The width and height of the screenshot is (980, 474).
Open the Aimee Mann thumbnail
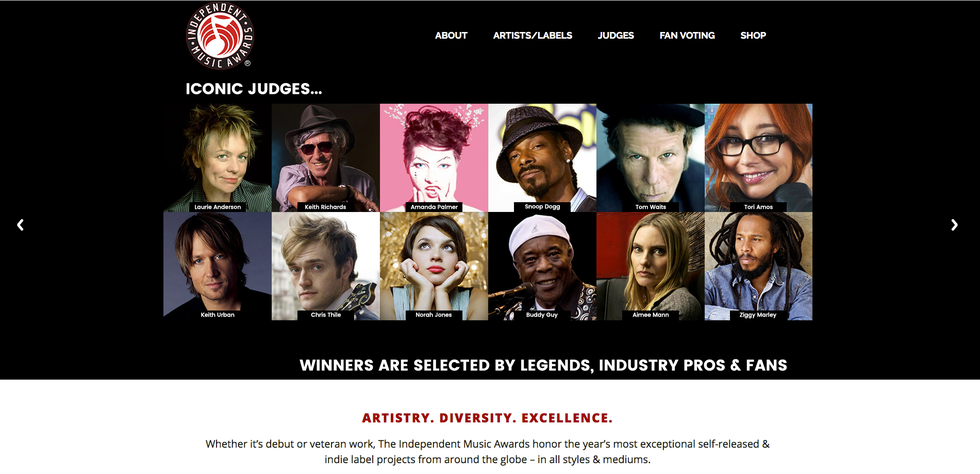(651, 266)
